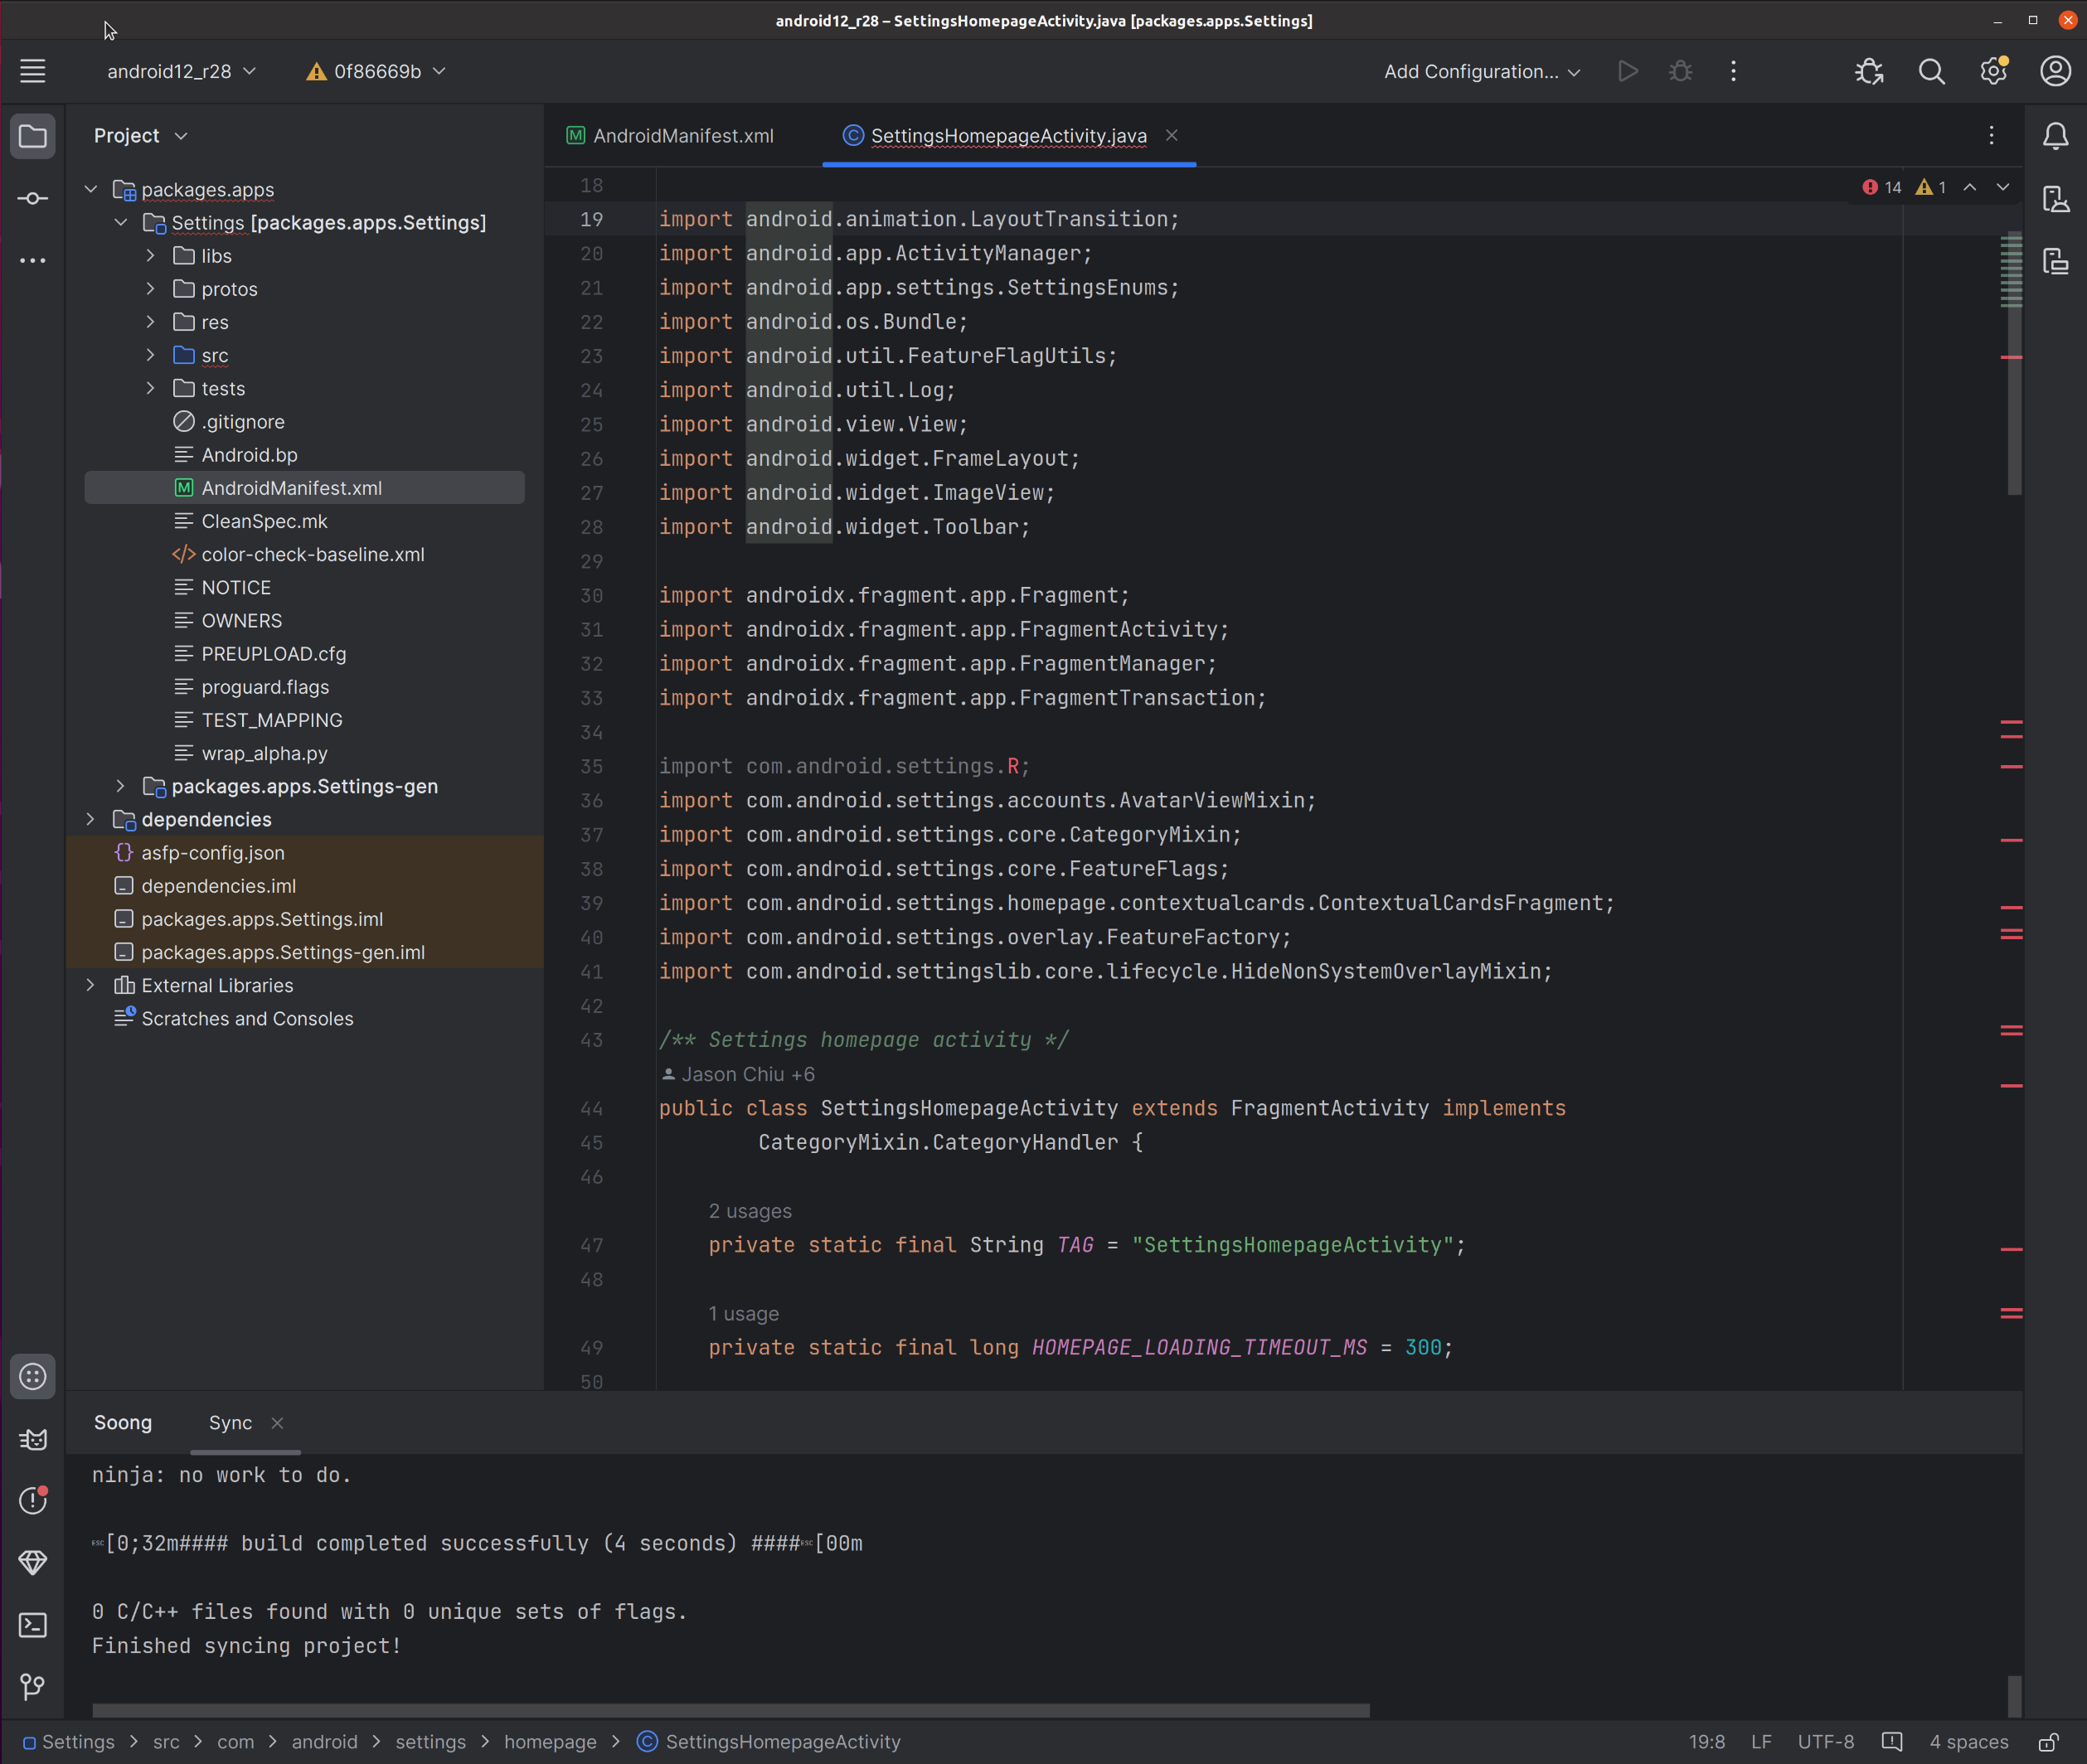Toggle read-only lock in status bar
The image size is (2087, 1764).
[2048, 1742]
